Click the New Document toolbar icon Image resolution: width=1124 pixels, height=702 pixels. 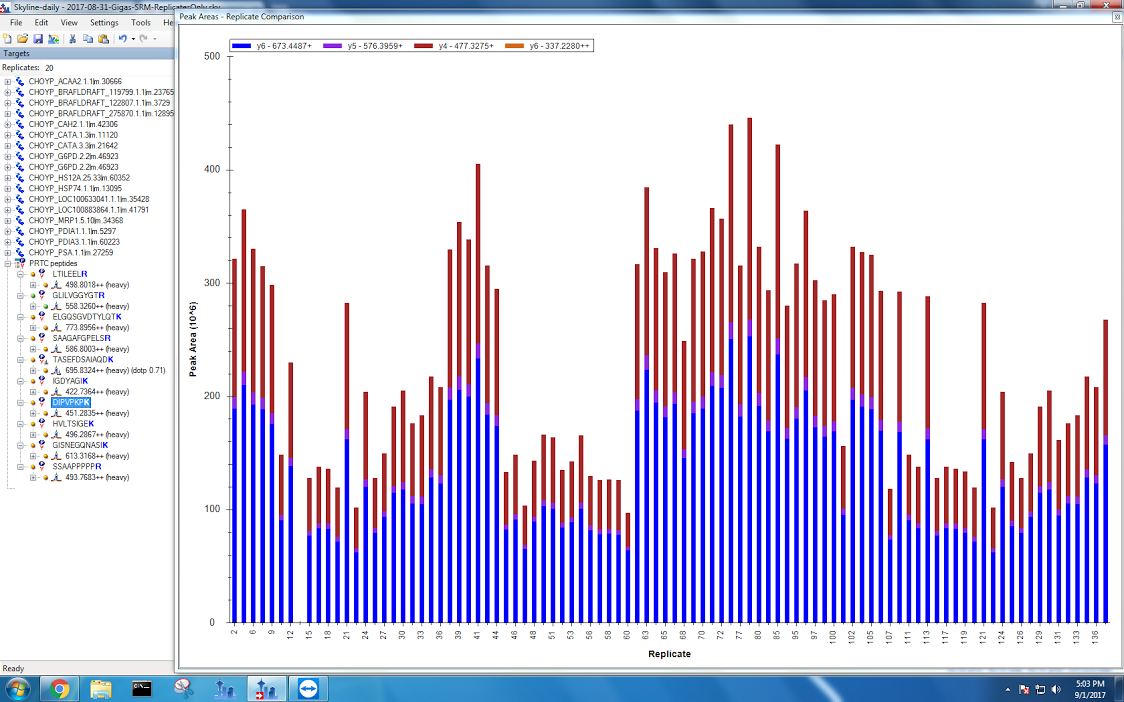8,39
